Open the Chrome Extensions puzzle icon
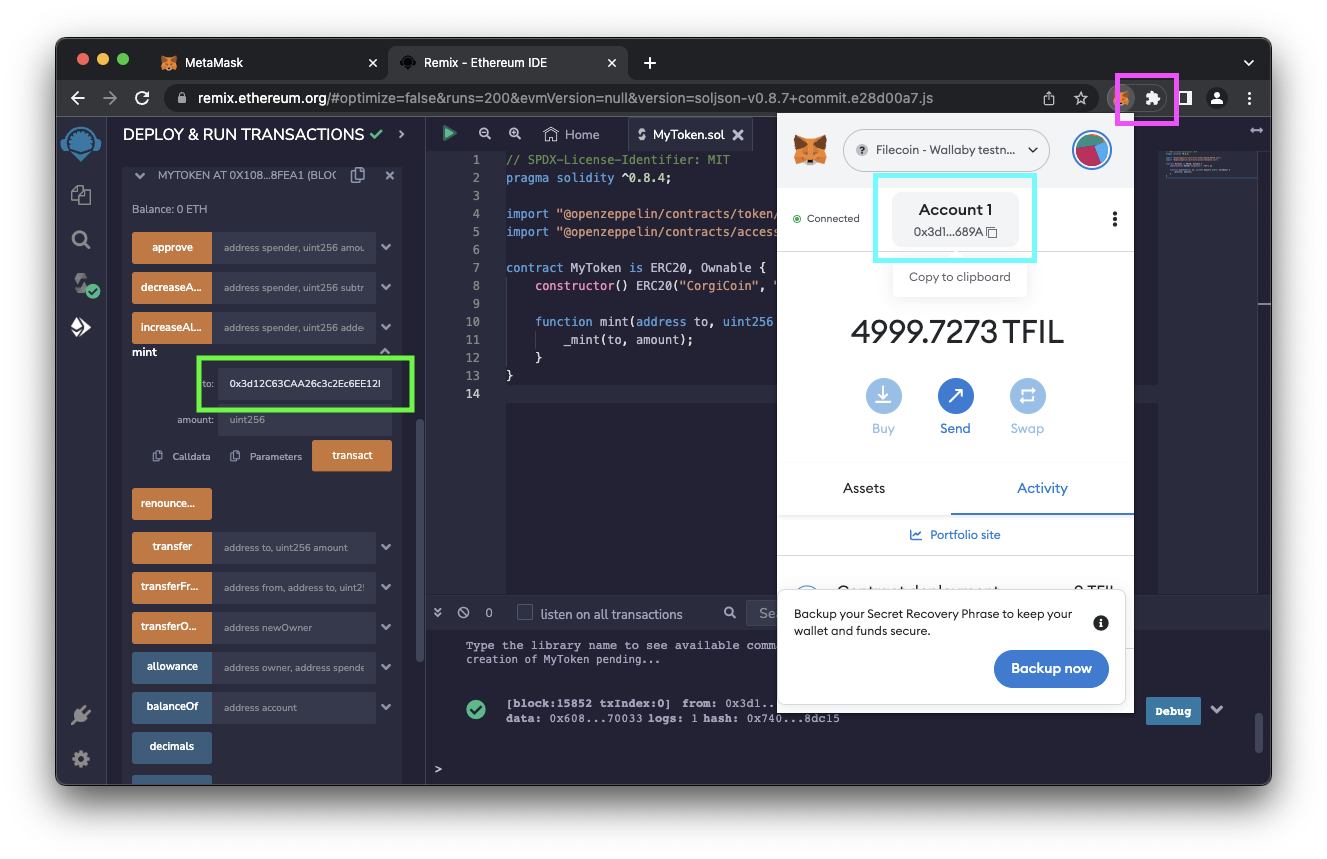Screen dimensions: 1327x859 [x=1152, y=98]
